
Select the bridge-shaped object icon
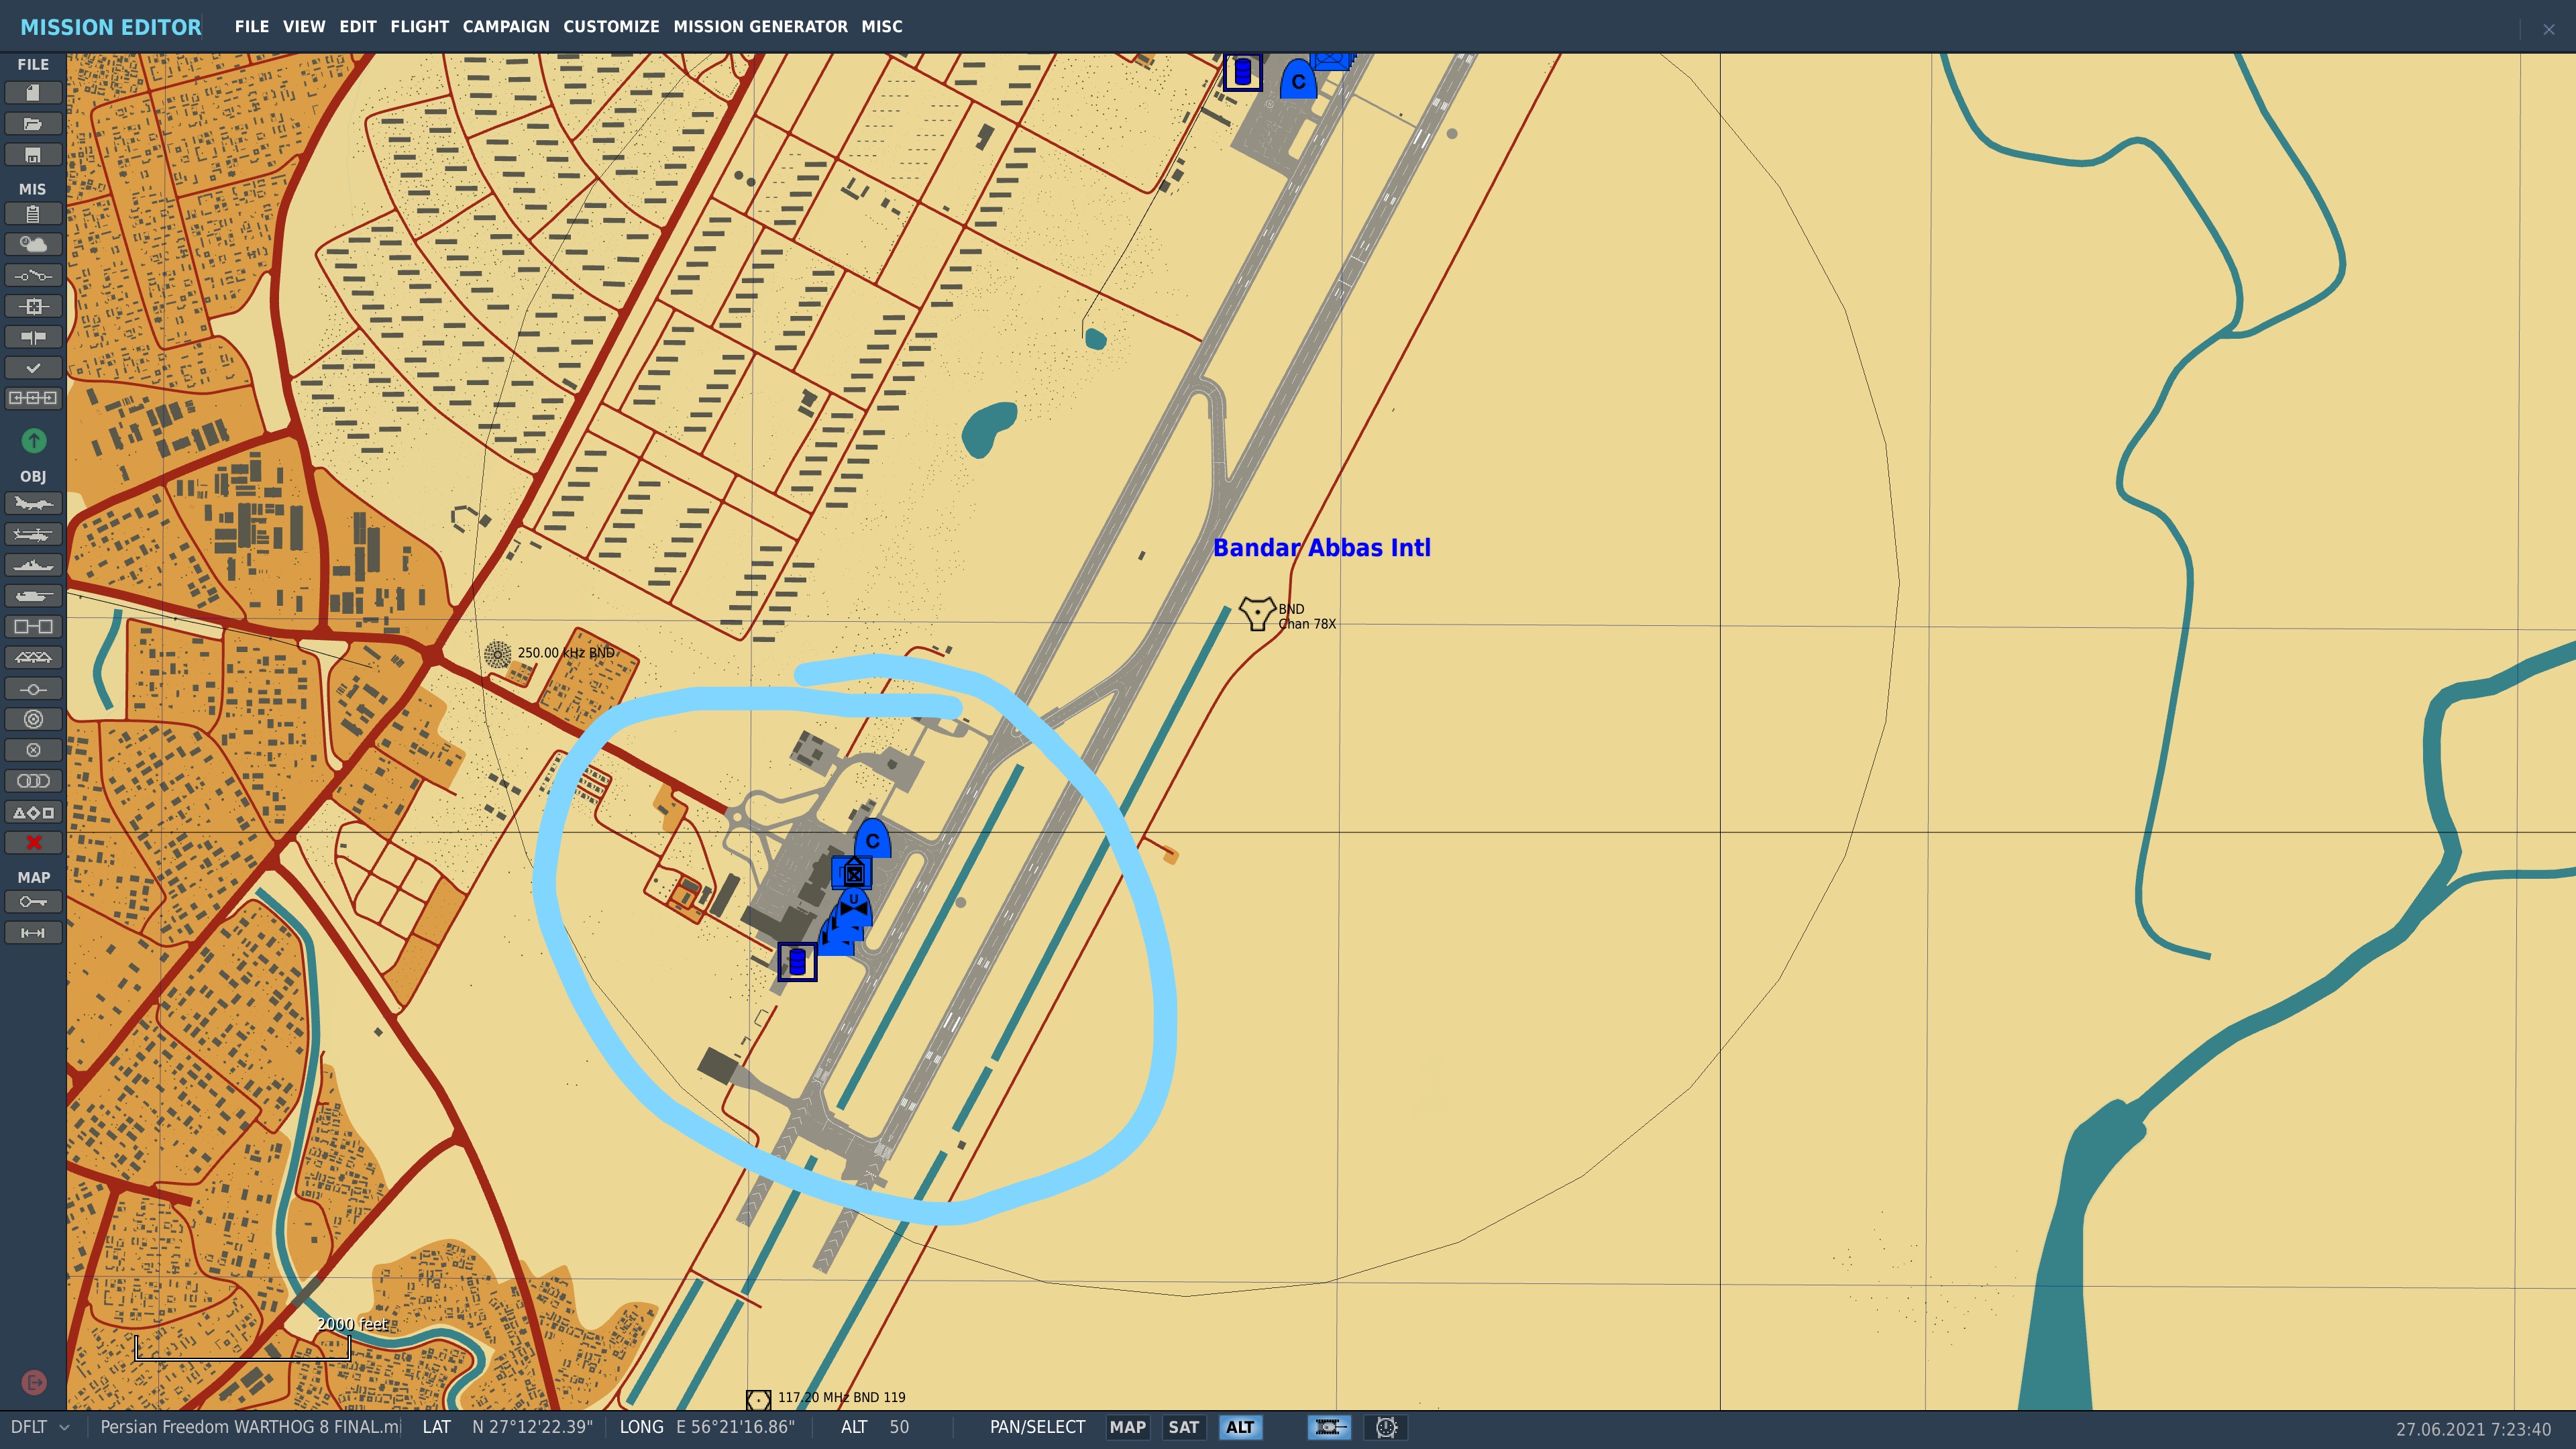pyautogui.click(x=33, y=657)
